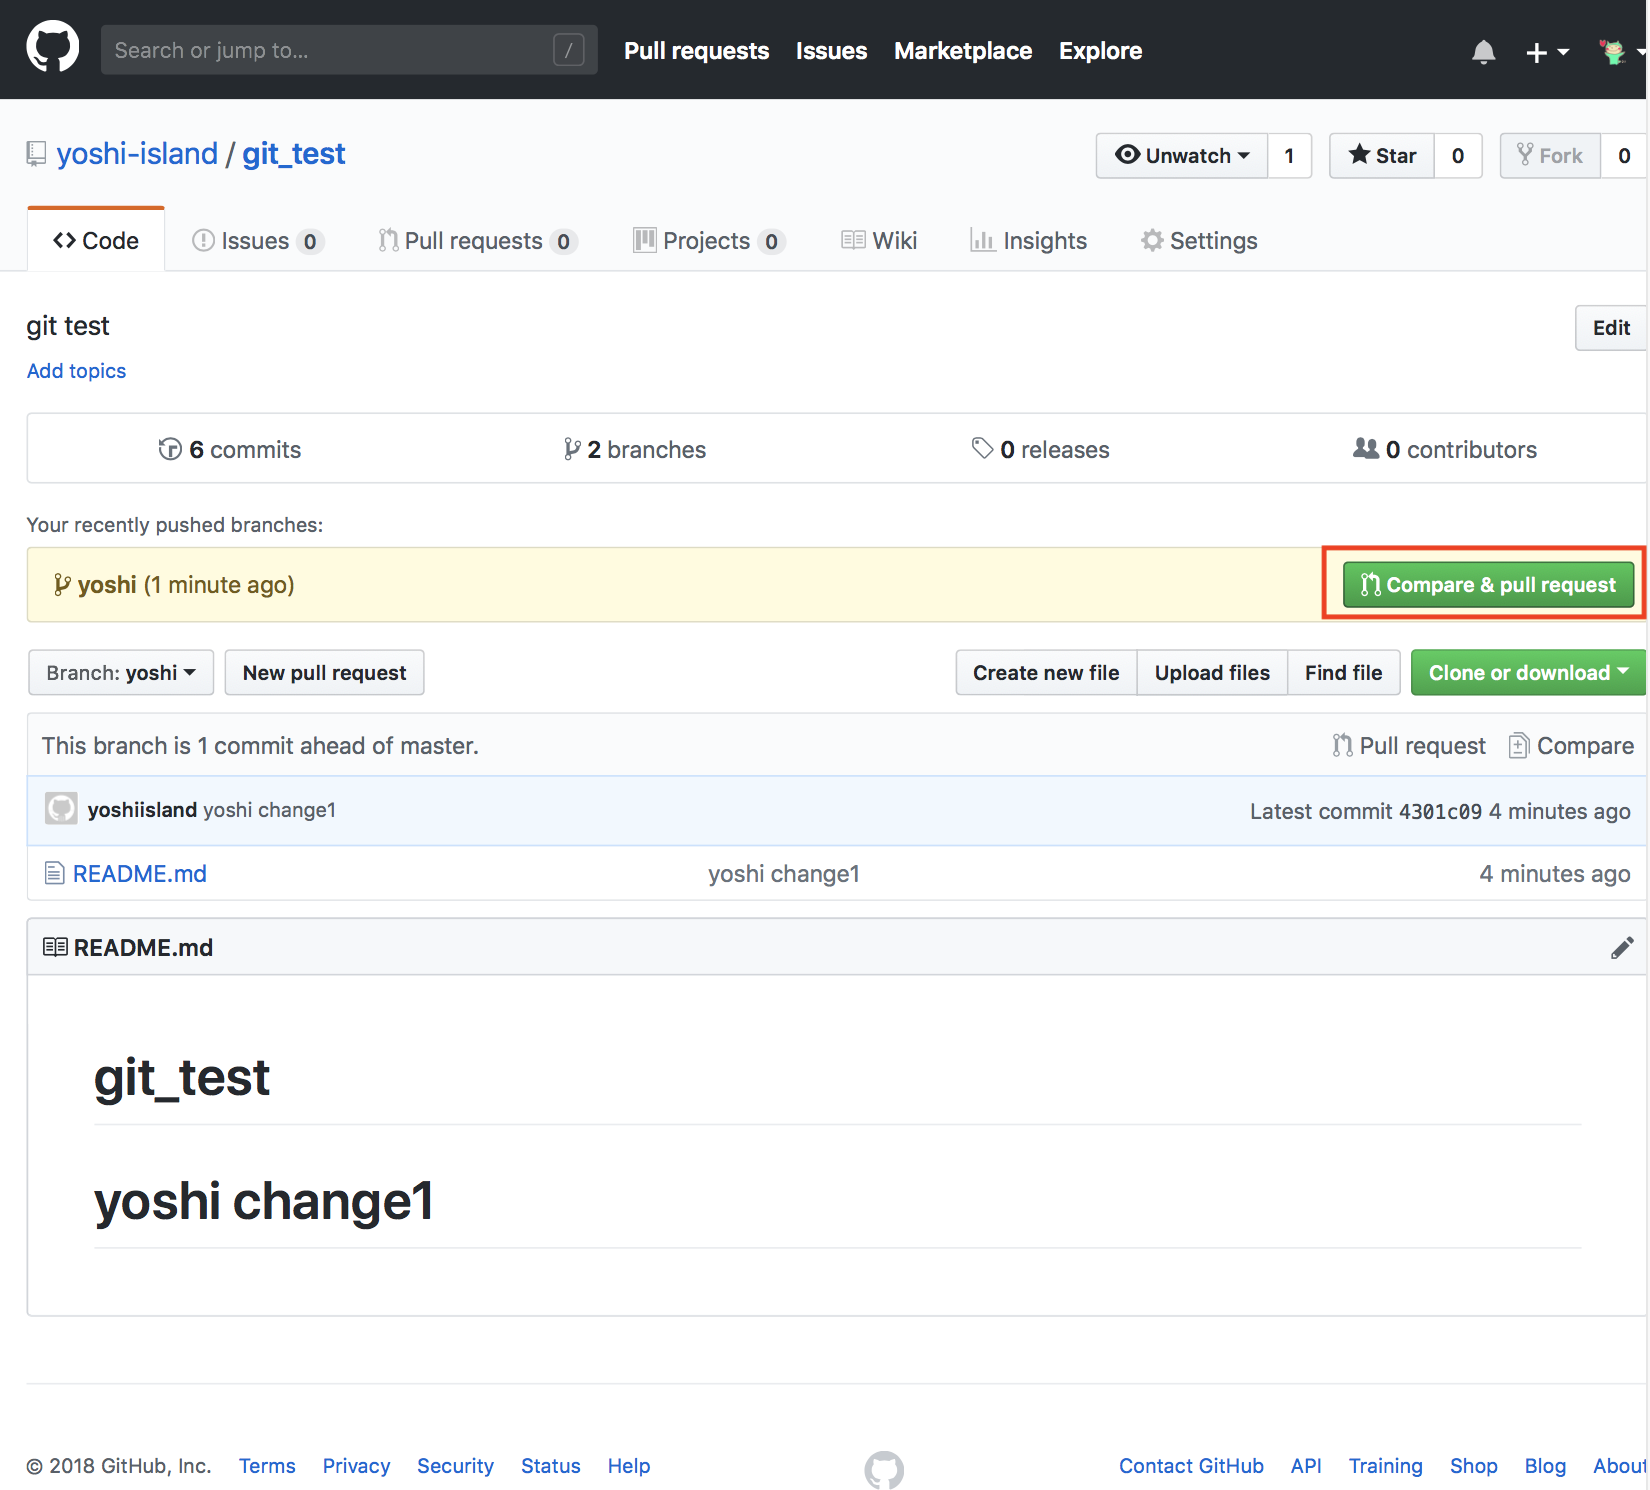Click Compare link in branch bar
This screenshot has height=1490, width=1650.
coord(1571,746)
